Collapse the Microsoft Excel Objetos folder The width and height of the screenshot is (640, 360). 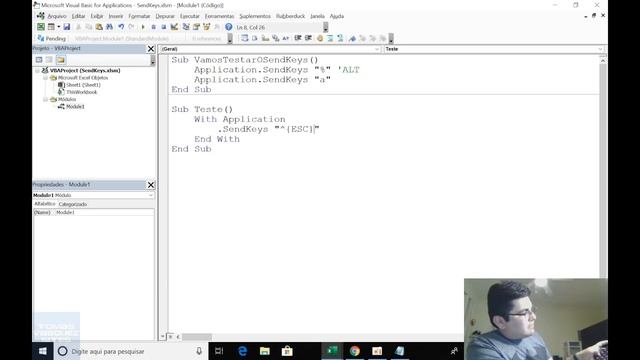click(x=45, y=78)
